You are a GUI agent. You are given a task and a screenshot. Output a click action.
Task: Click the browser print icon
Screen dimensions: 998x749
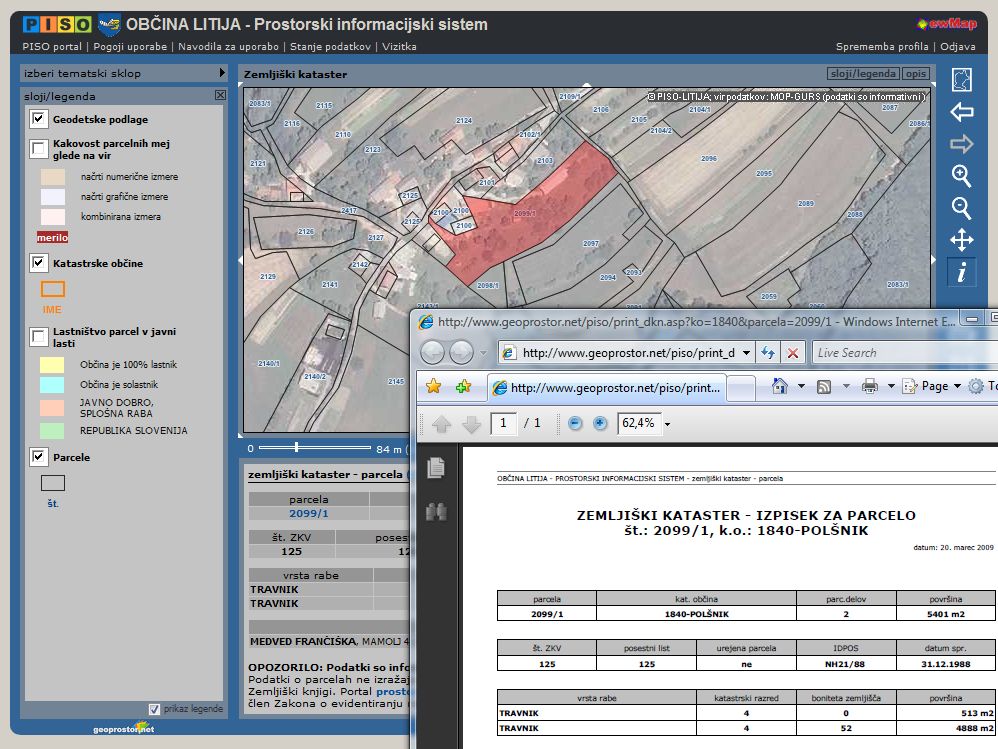869,386
